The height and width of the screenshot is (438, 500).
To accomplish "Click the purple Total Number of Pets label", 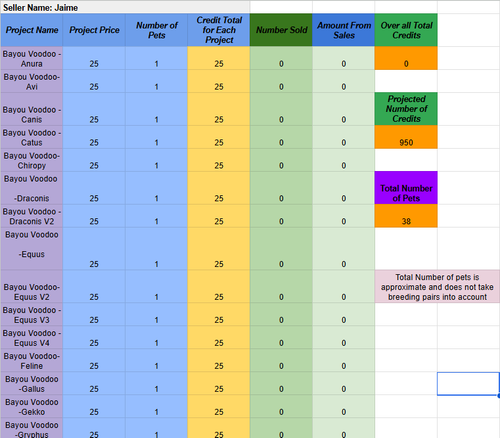I will tap(406, 188).
